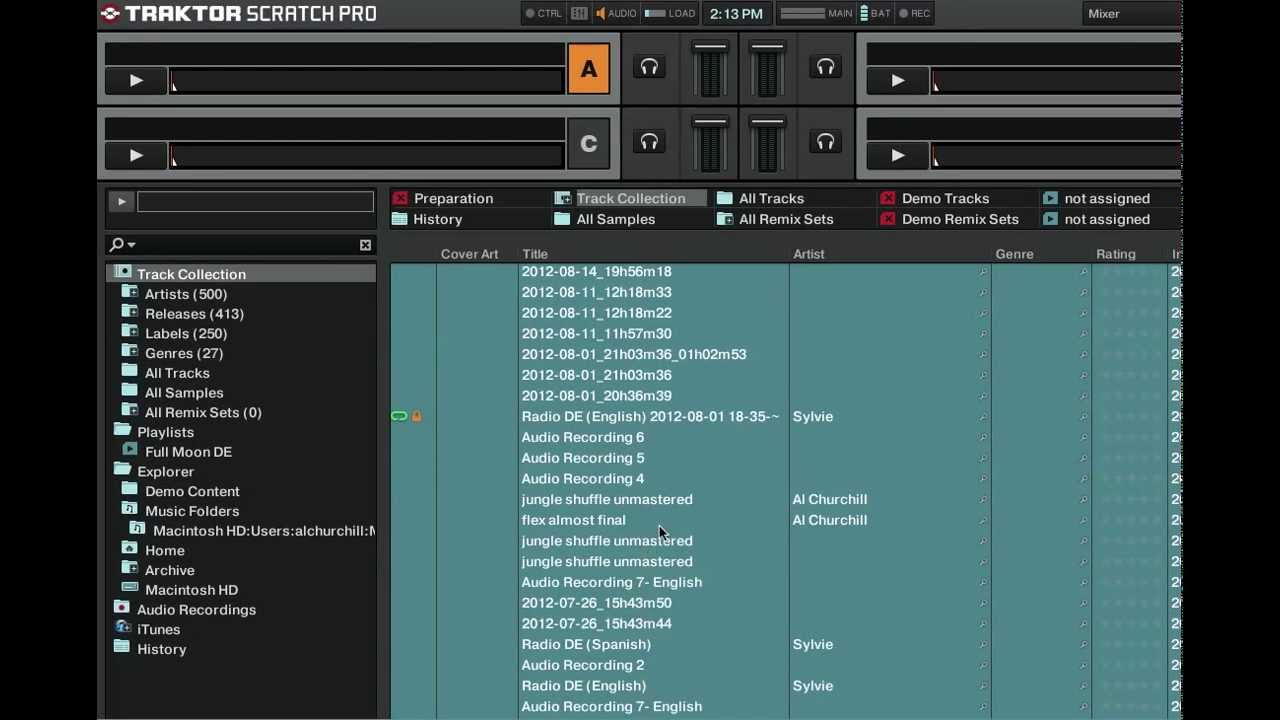The image size is (1280, 720).
Task: Toggle headphone cue for Deck C channel
Action: coord(649,142)
